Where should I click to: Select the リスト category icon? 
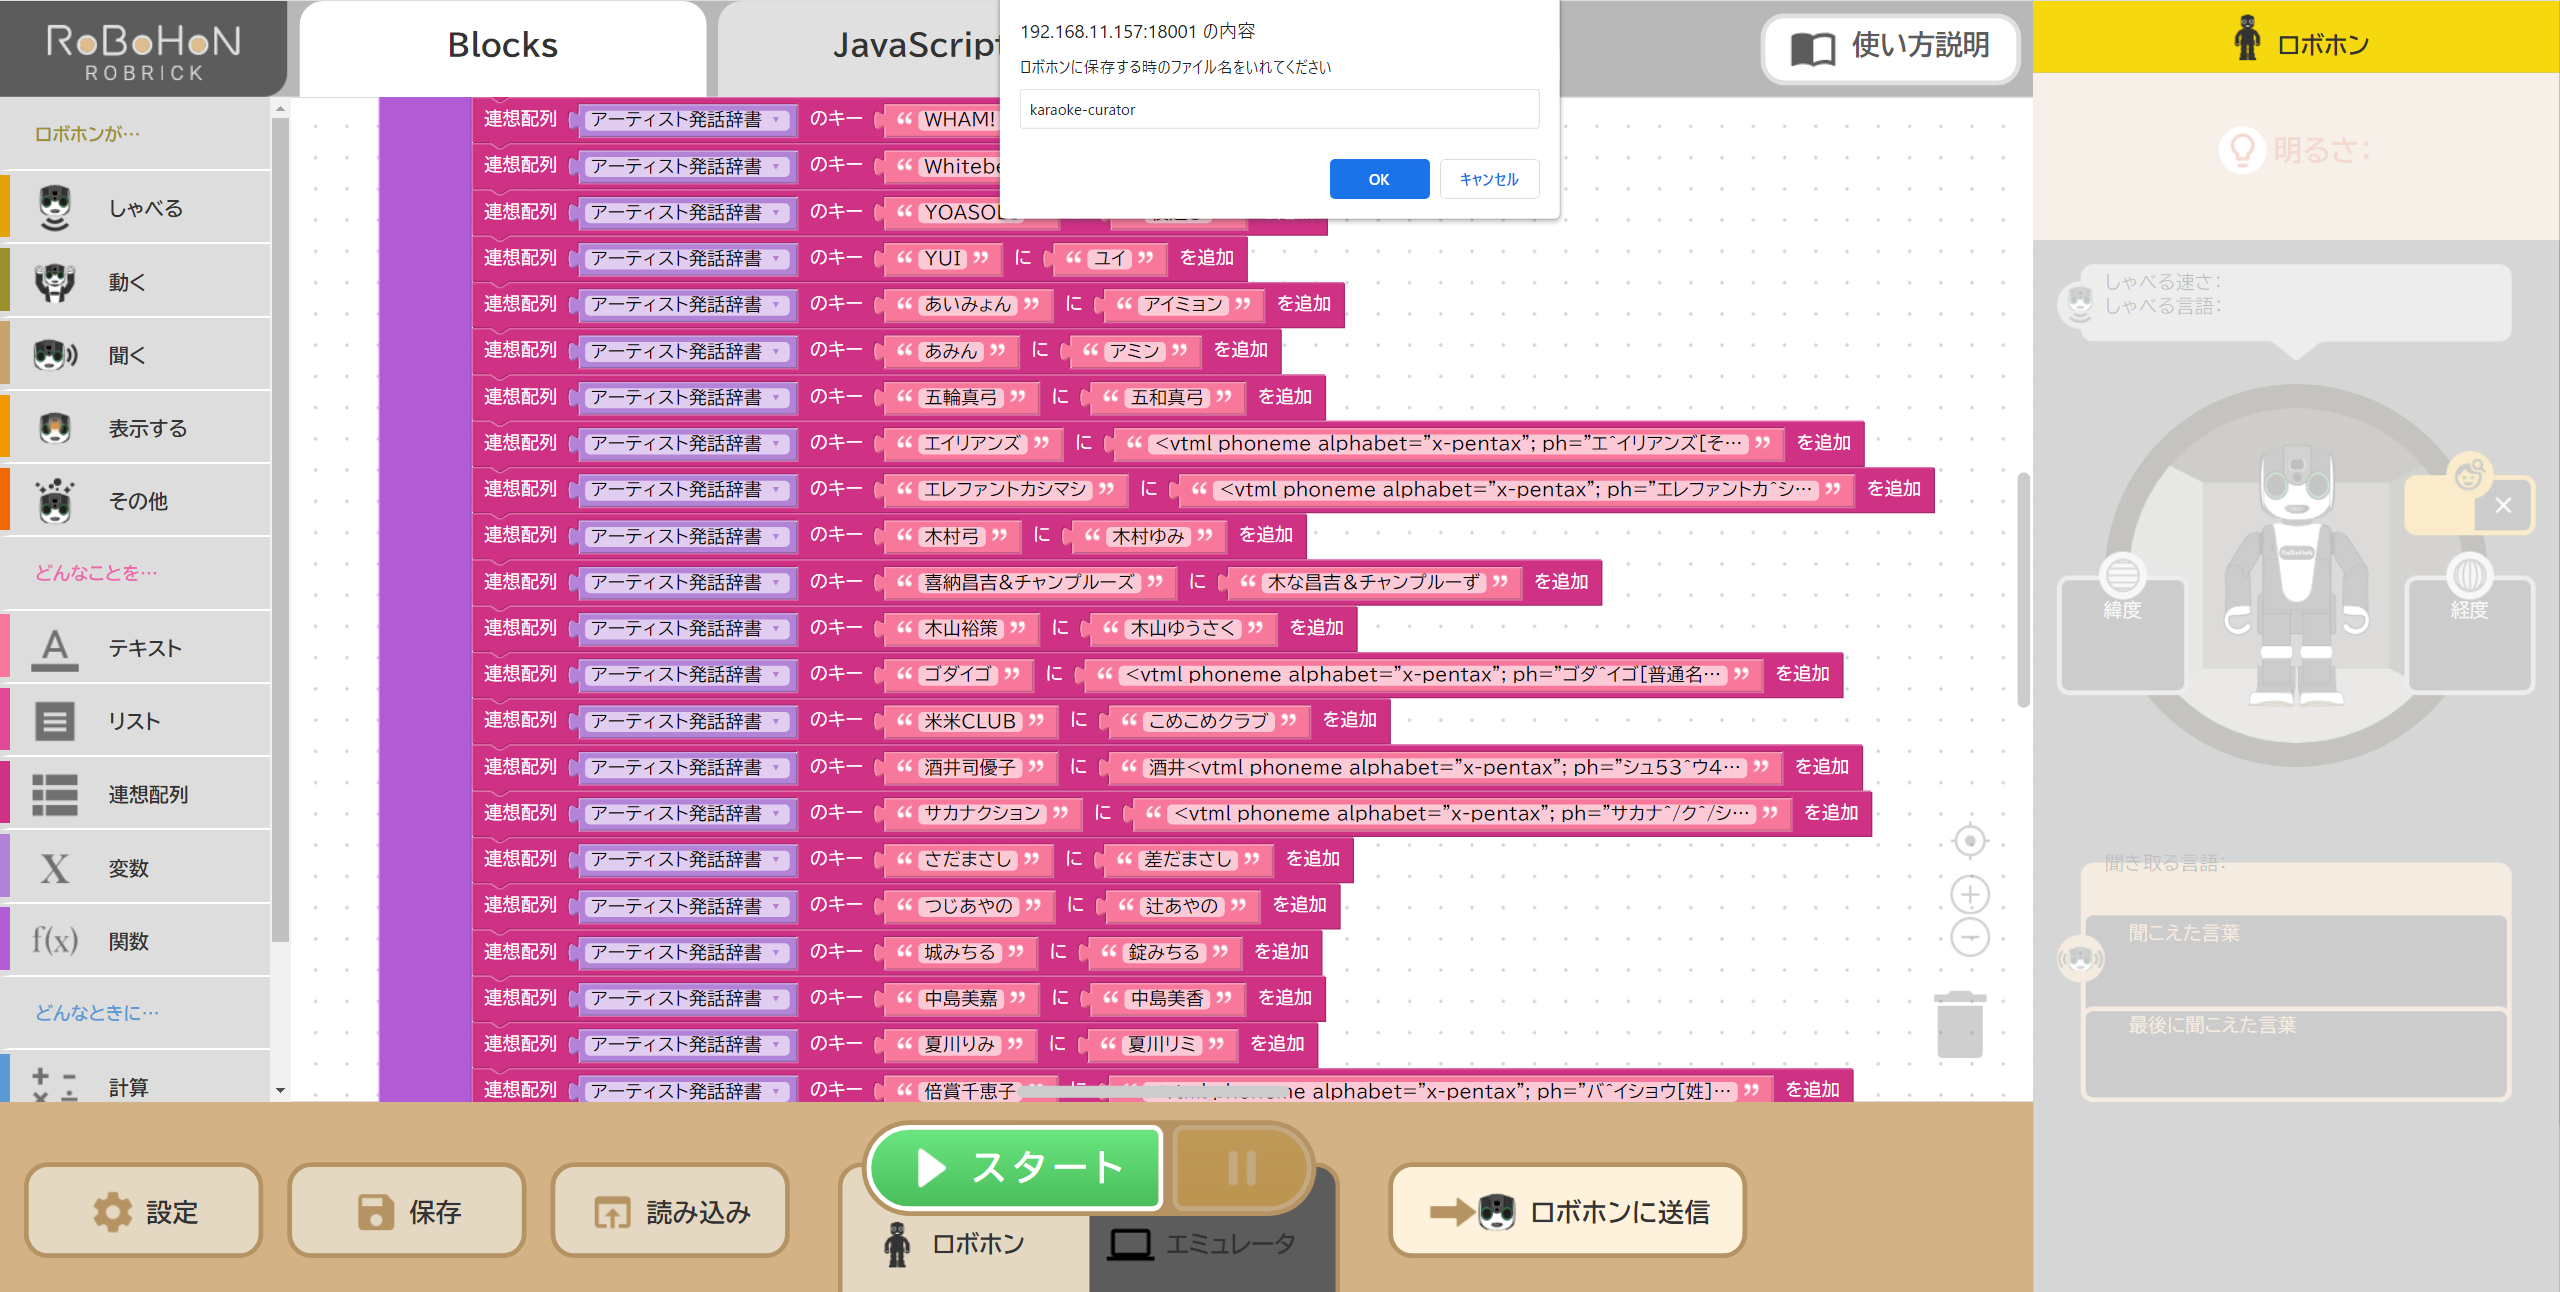click(55, 720)
